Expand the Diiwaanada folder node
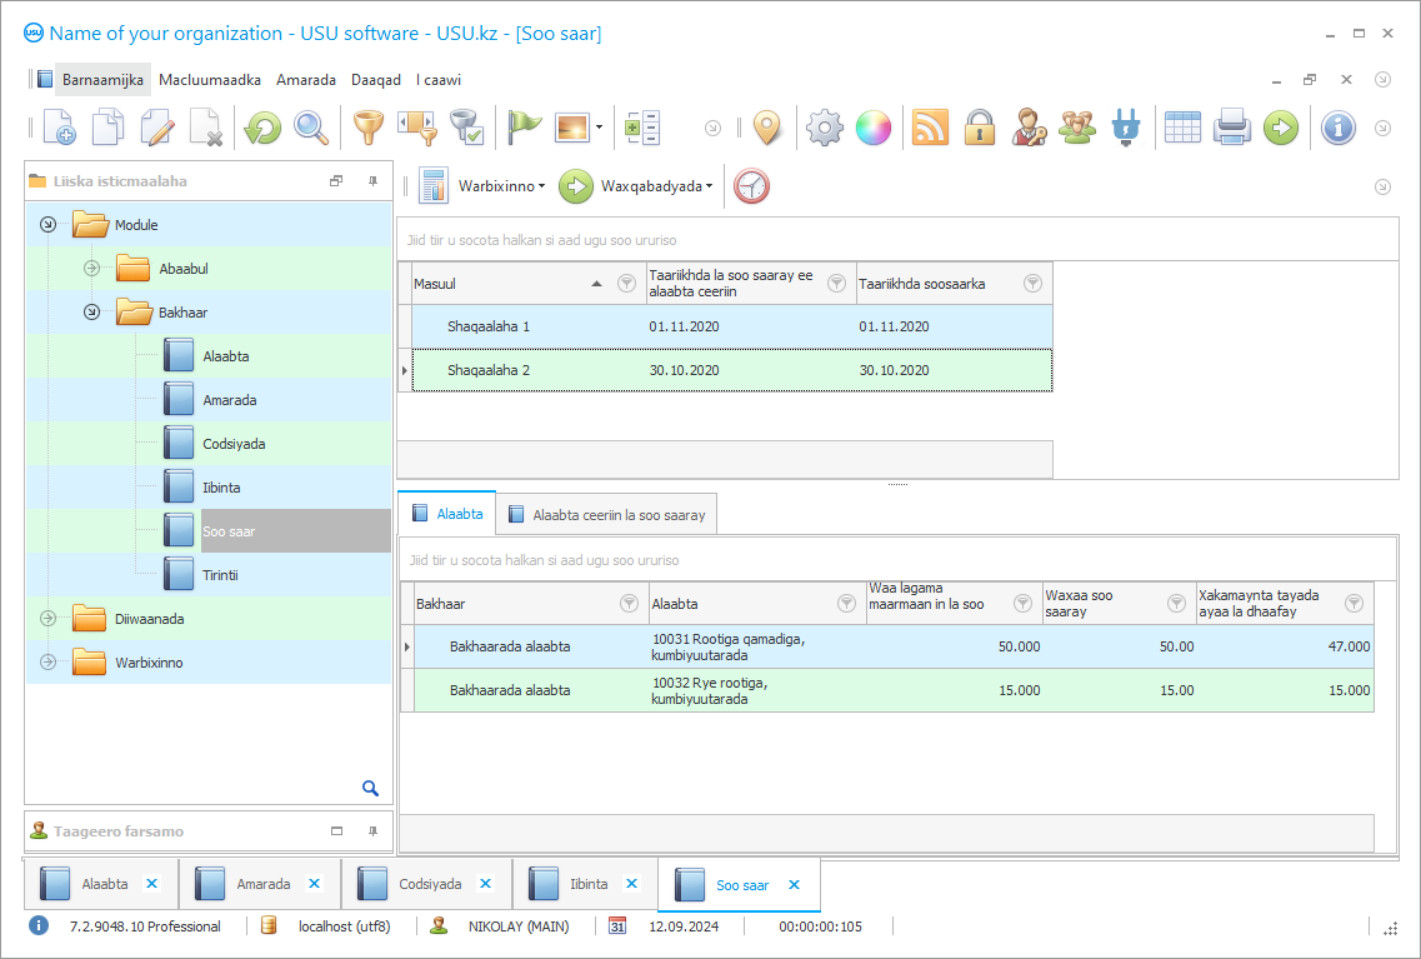1421x959 pixels. coord(48,619)
